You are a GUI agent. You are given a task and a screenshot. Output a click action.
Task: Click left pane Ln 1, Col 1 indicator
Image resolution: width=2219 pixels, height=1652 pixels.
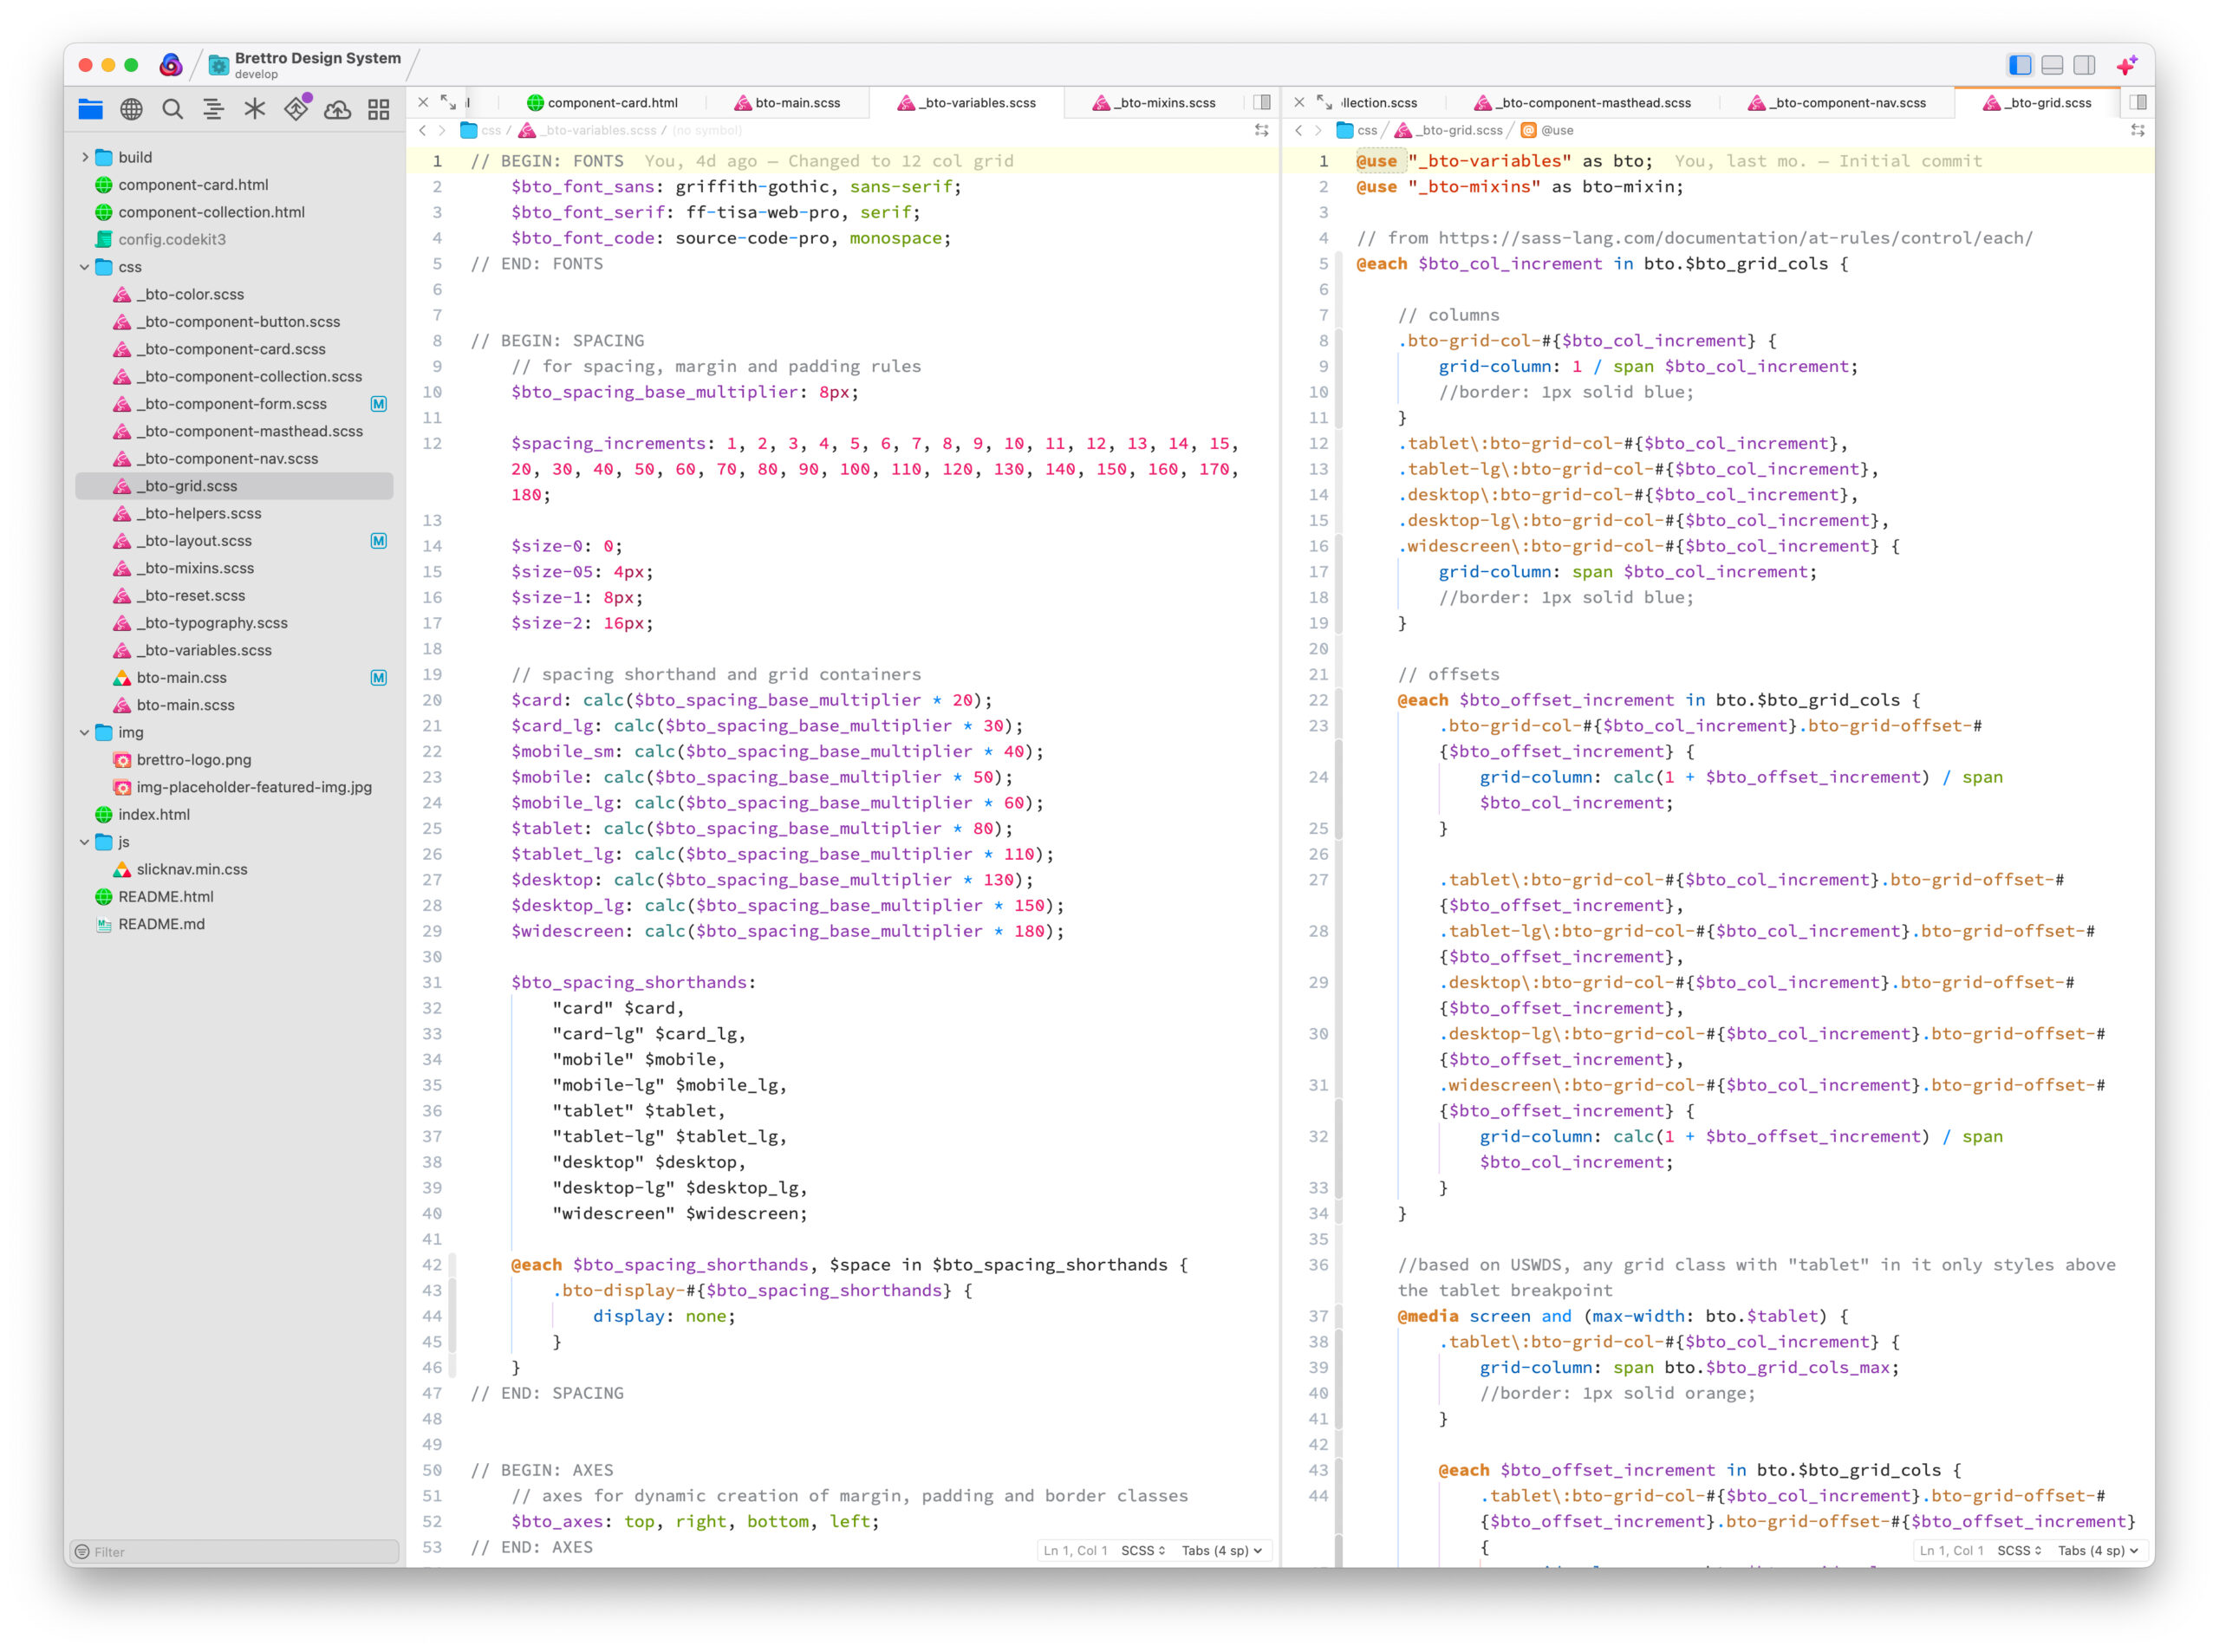[x=1075, y=1550]
